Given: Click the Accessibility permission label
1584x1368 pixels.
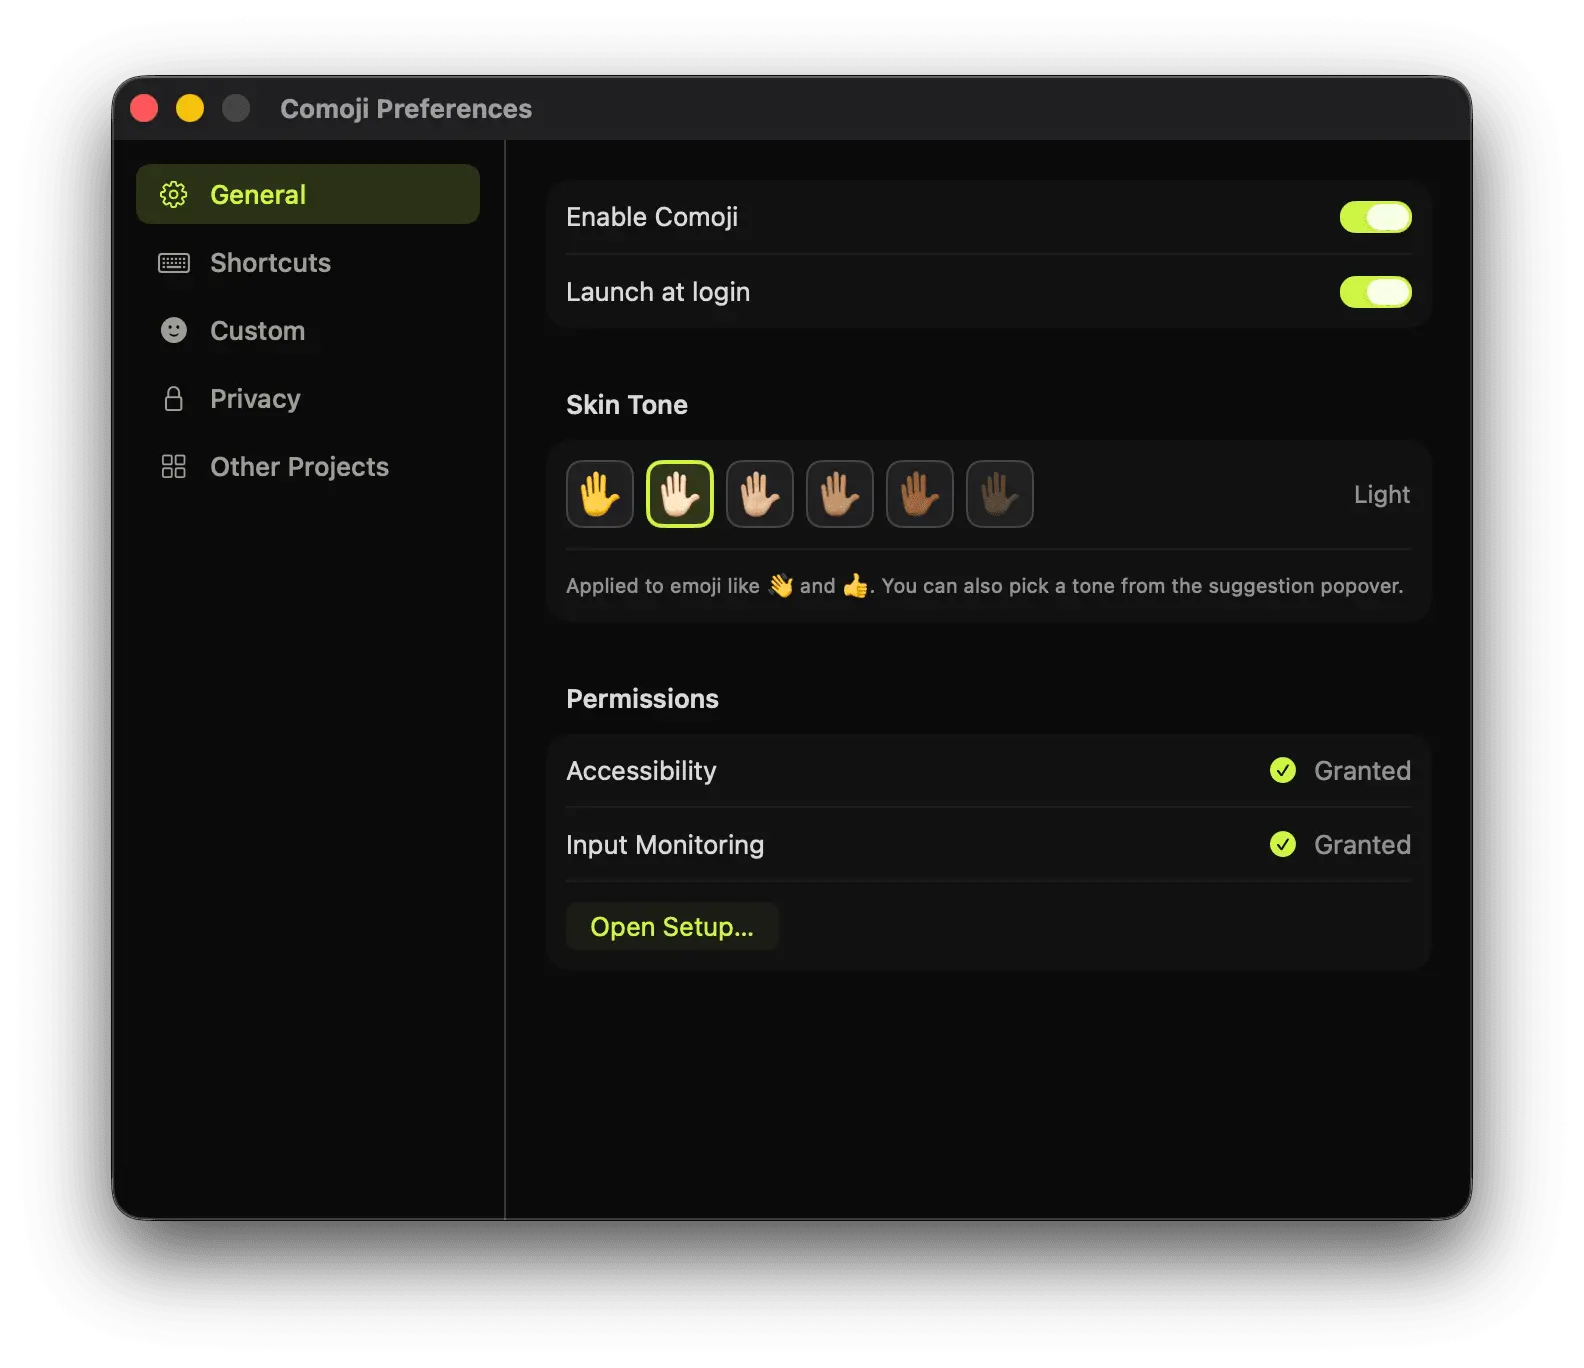Looking at the screenshot, I should 641,771.
